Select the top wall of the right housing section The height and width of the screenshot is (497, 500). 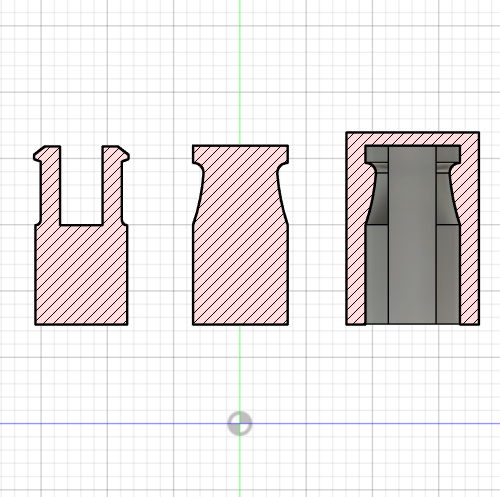(x=413, y=138)
